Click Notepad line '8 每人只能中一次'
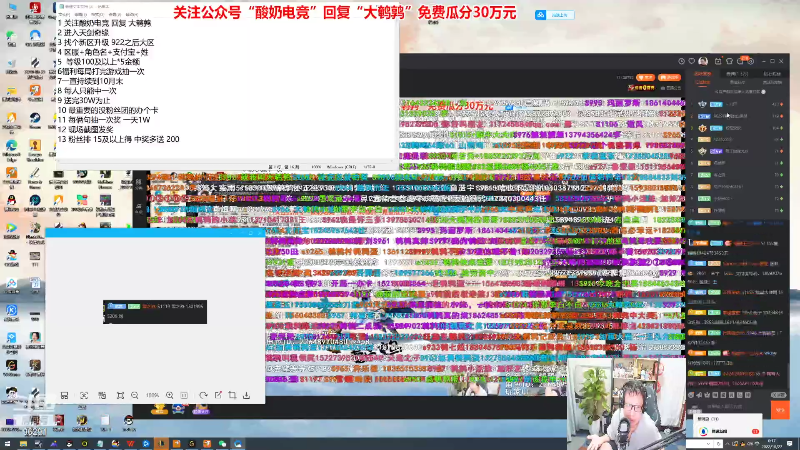Image resolution: width=800 pixels, height=450 pixels. click(x=87, y=91)
